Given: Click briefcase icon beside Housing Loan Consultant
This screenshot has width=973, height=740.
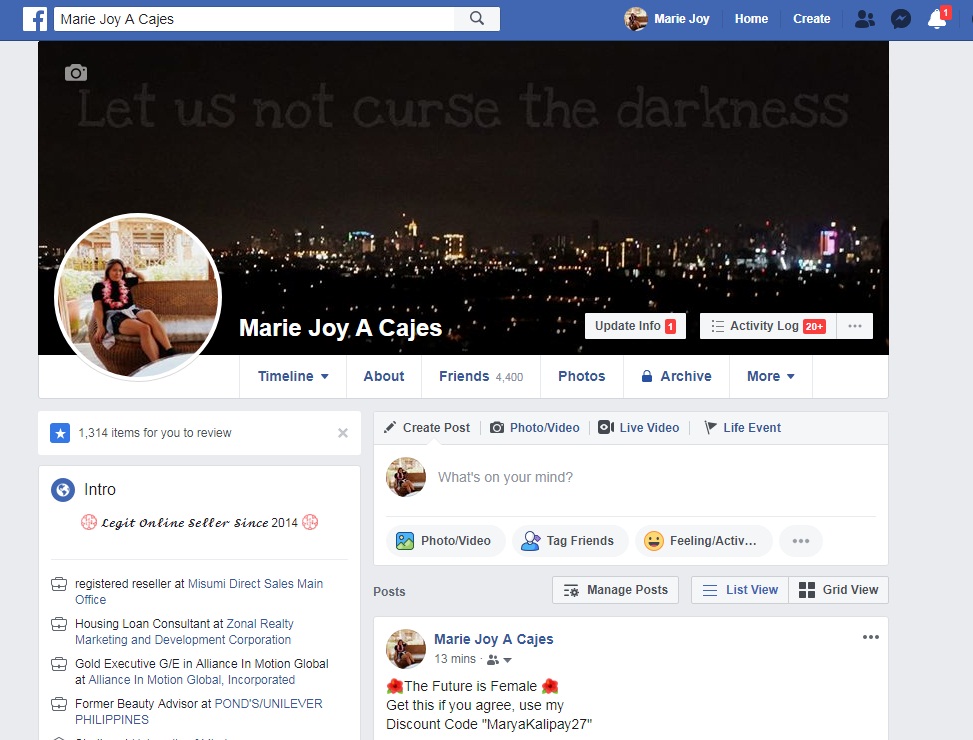Looking at the screenshot, I should [59, 624].
